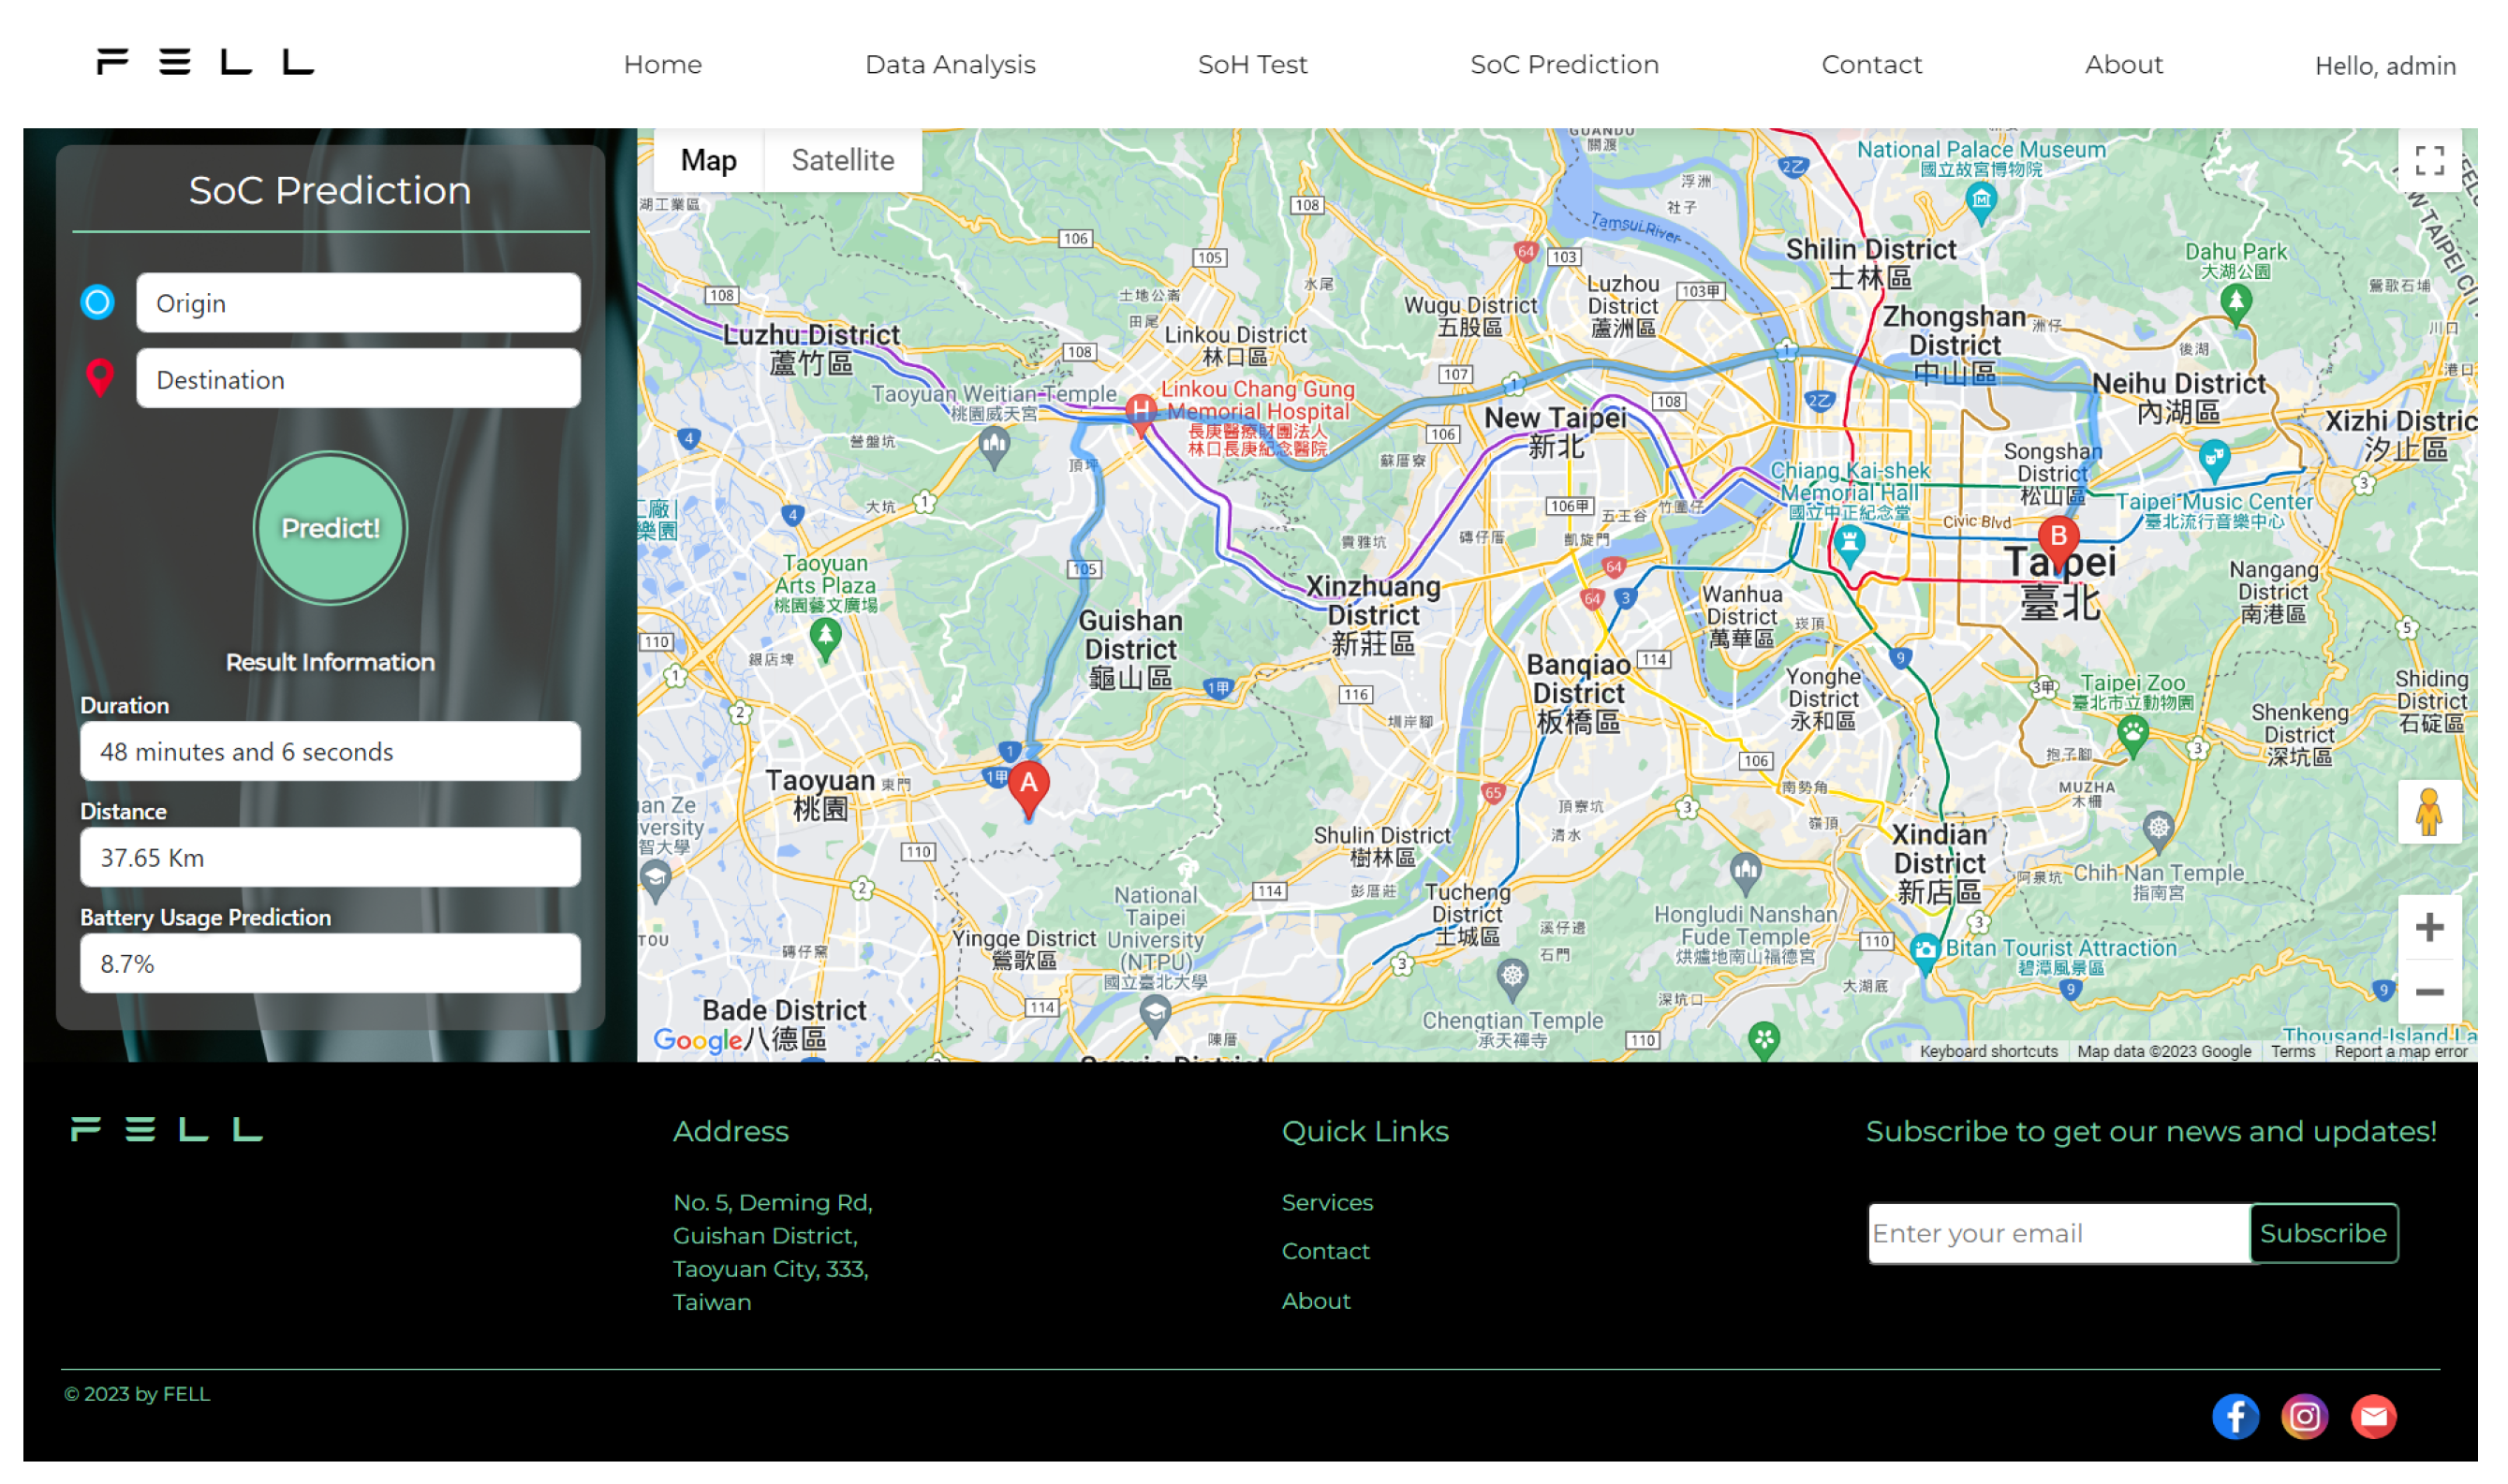
Task: Click the Origin input field
Action: click(358, 303)
